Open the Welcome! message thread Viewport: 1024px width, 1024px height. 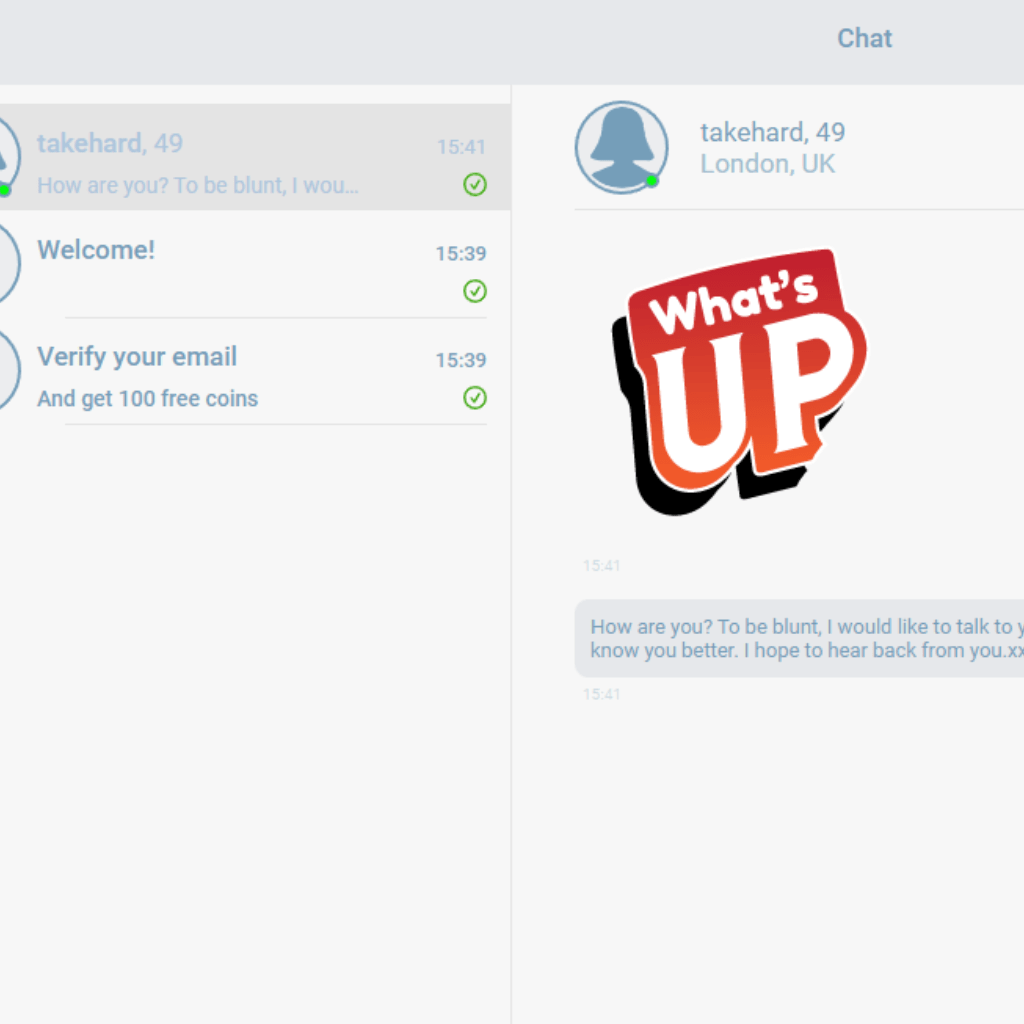255,264
